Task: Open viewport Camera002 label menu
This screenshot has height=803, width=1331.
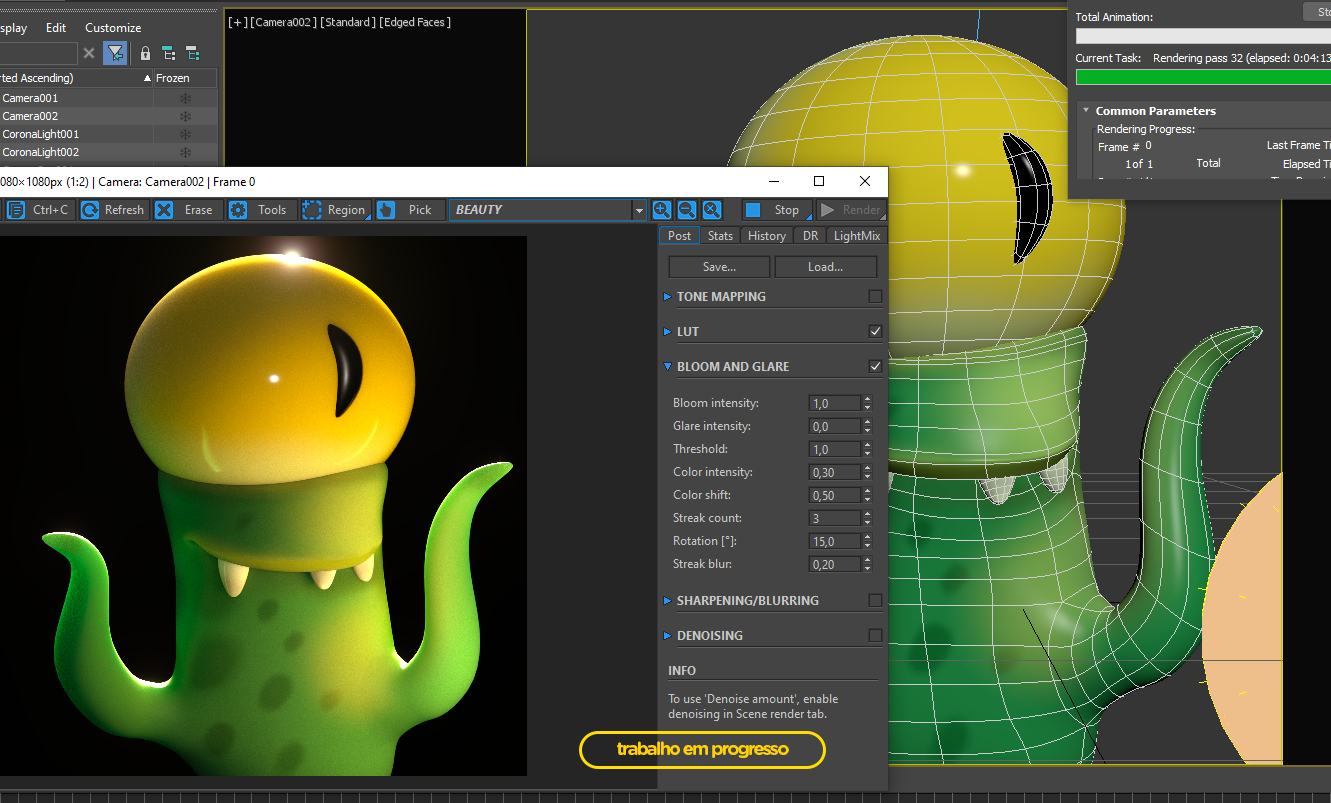Action: tap(282, 22)
